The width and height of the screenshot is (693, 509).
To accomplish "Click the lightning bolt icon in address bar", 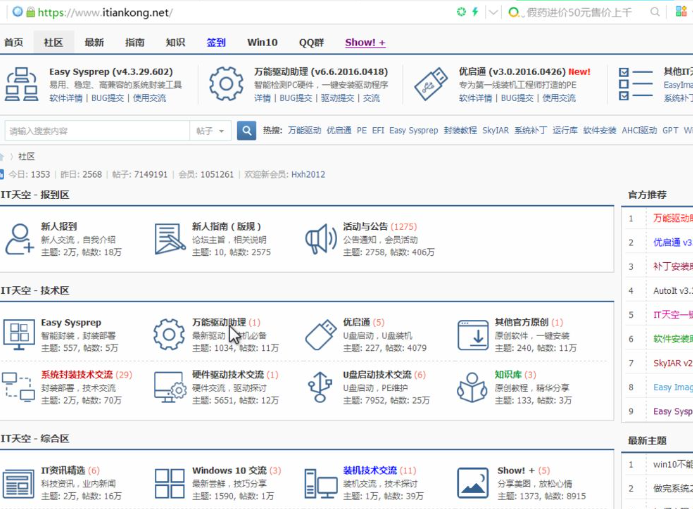I will click(474, 12).
